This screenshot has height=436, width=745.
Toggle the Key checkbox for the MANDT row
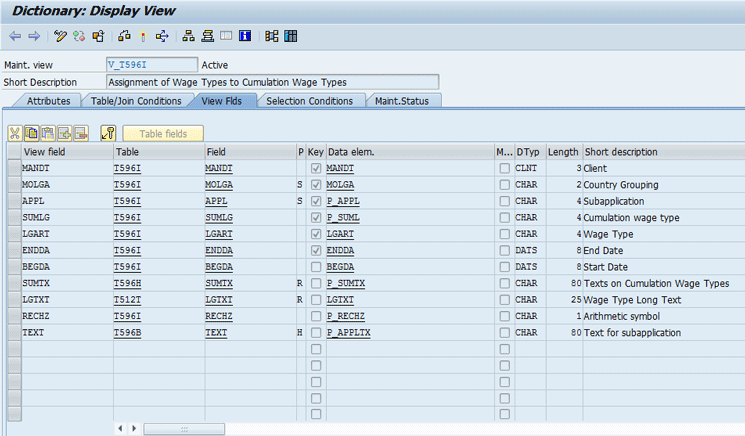316,169
